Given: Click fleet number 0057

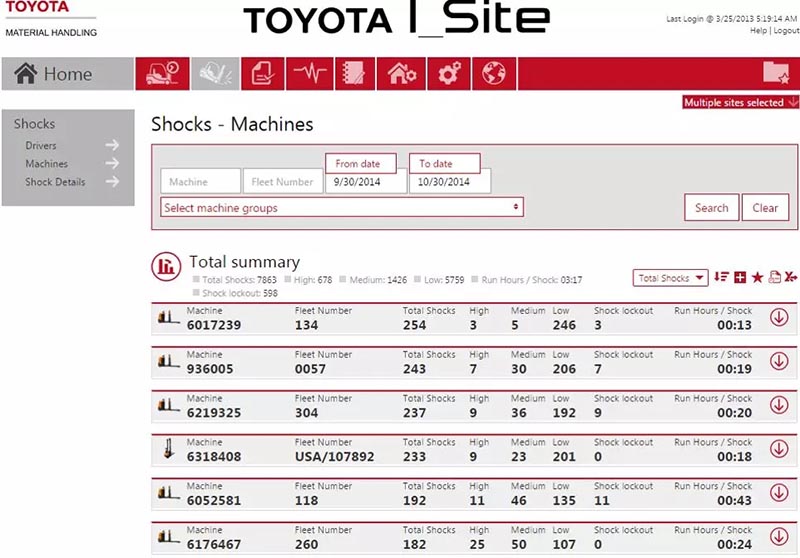Looking at the screenshot, I should tap(310, 369).
